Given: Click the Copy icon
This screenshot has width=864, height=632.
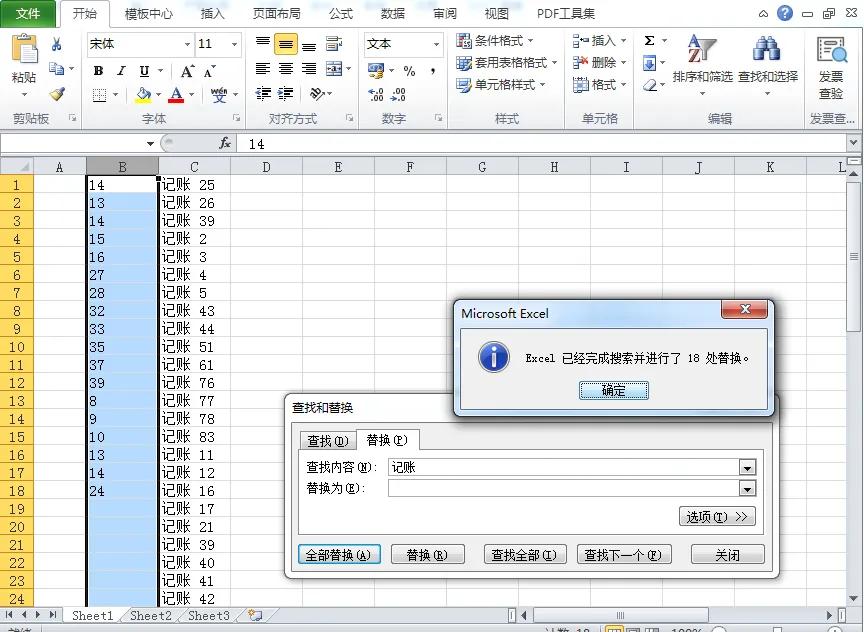Looking at the screenshot, I should (x=56, y=68).
